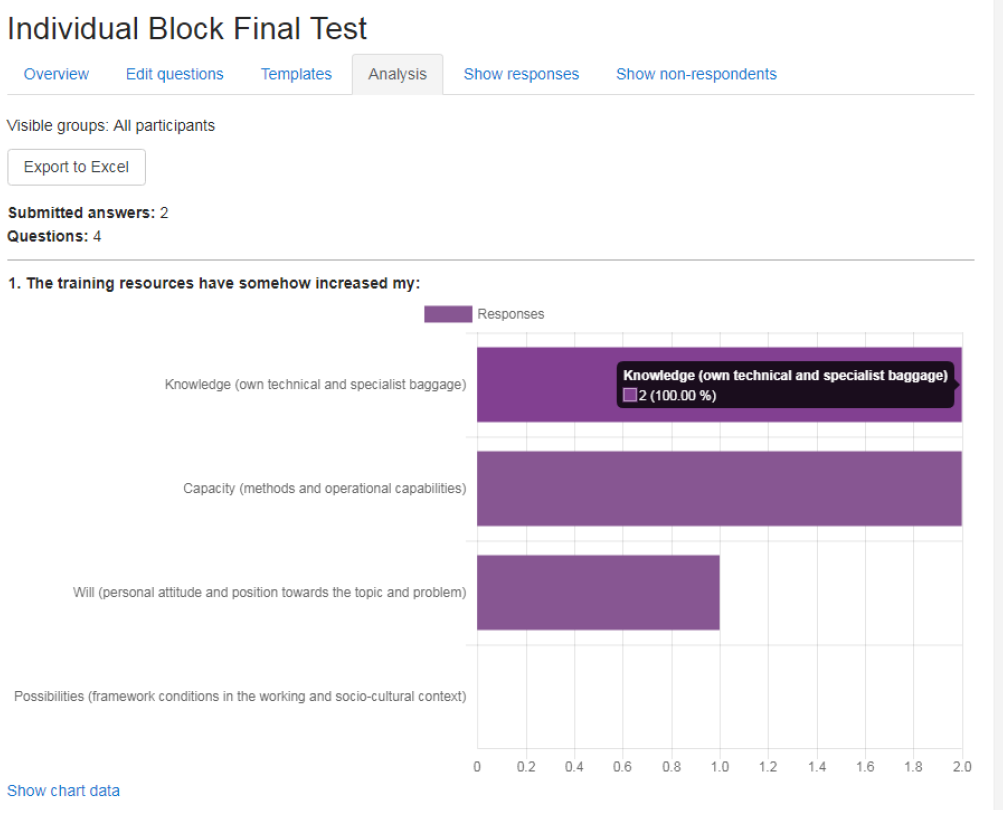This screenshot has height=814, width=1006.
Task: Open the Edit questions tab
Action: click(174, 73)
